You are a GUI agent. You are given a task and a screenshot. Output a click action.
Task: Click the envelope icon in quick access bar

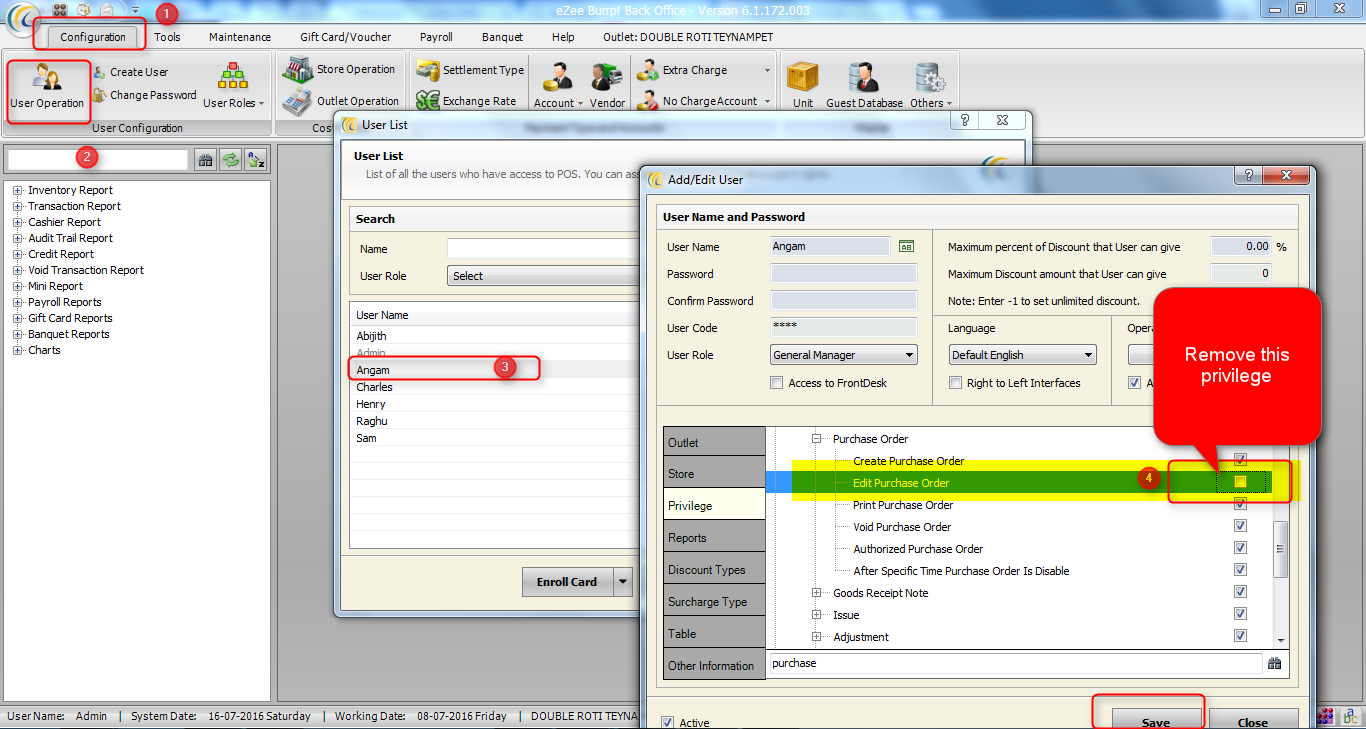click(x=106, y=9)
